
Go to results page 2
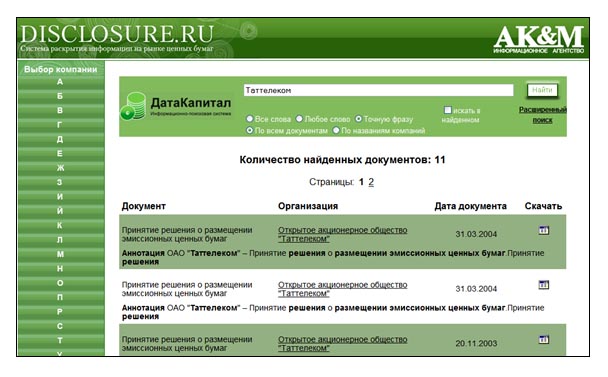point(371,182)
